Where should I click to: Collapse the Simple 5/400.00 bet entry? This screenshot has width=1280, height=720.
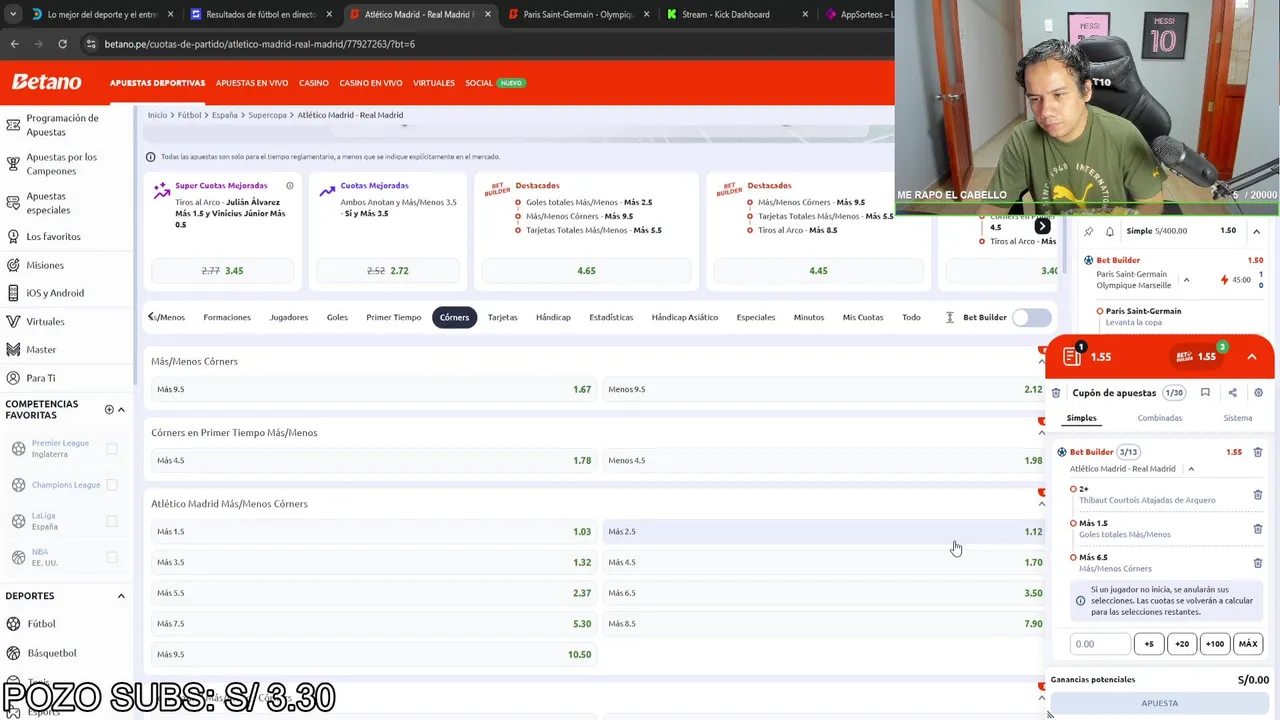(1256, 231)
